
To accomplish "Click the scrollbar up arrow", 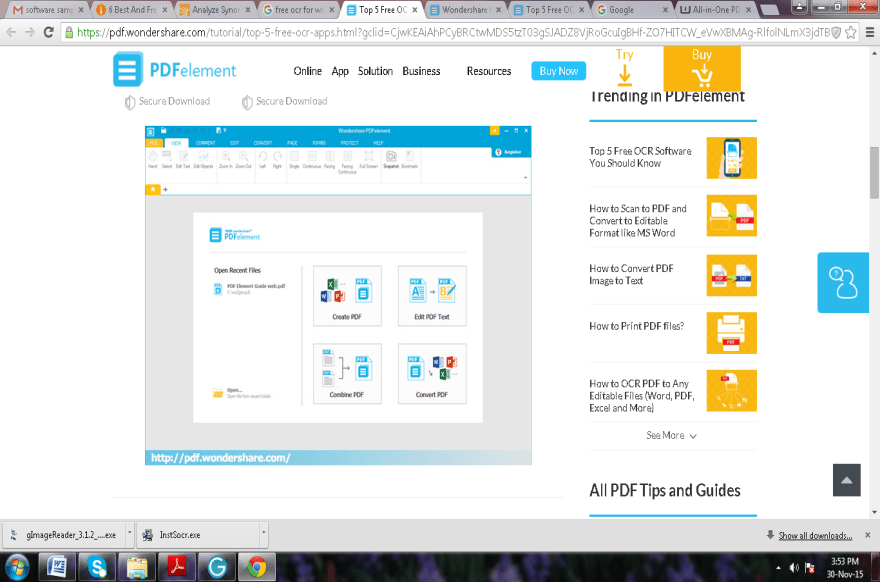I will click(874, 53).
